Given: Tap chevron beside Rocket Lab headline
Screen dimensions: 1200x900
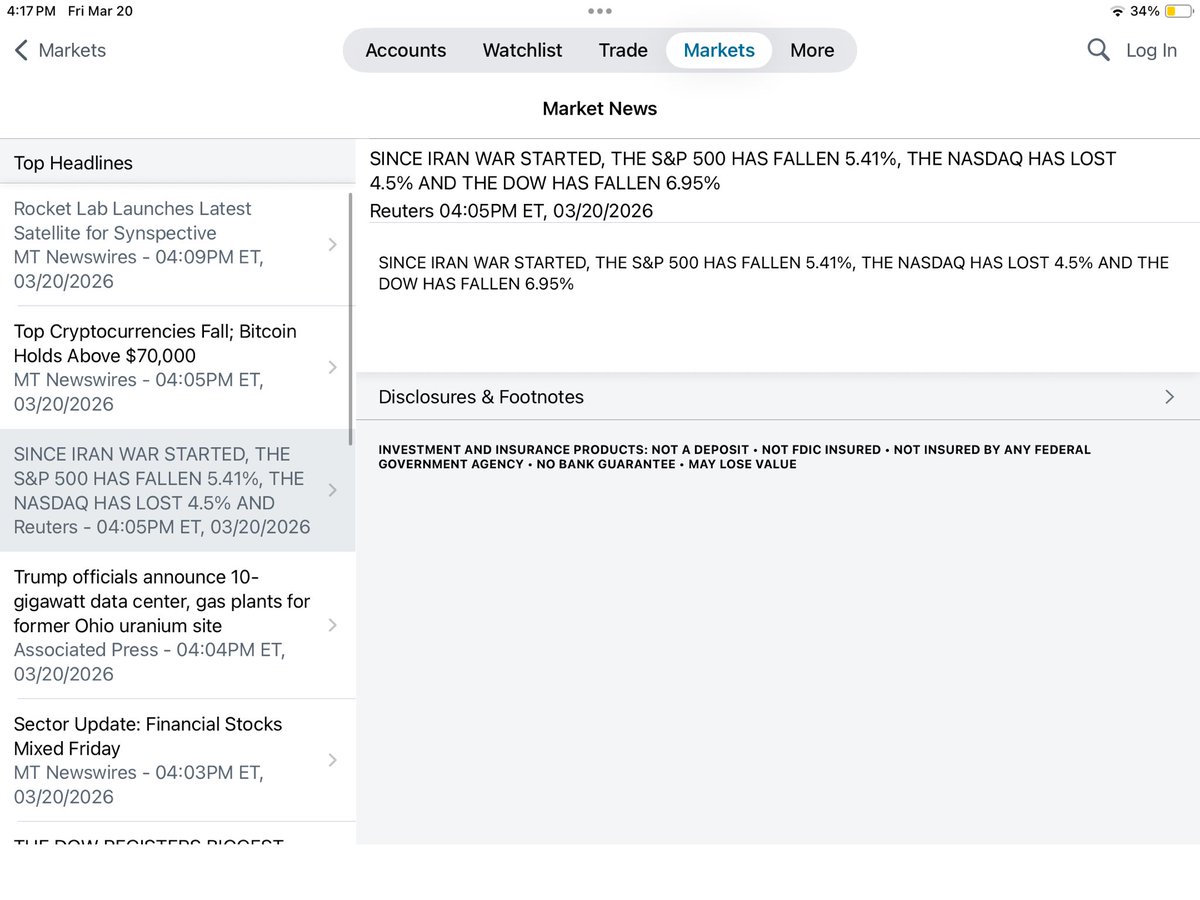Looking at the screenshot, I should coord(333,245).
